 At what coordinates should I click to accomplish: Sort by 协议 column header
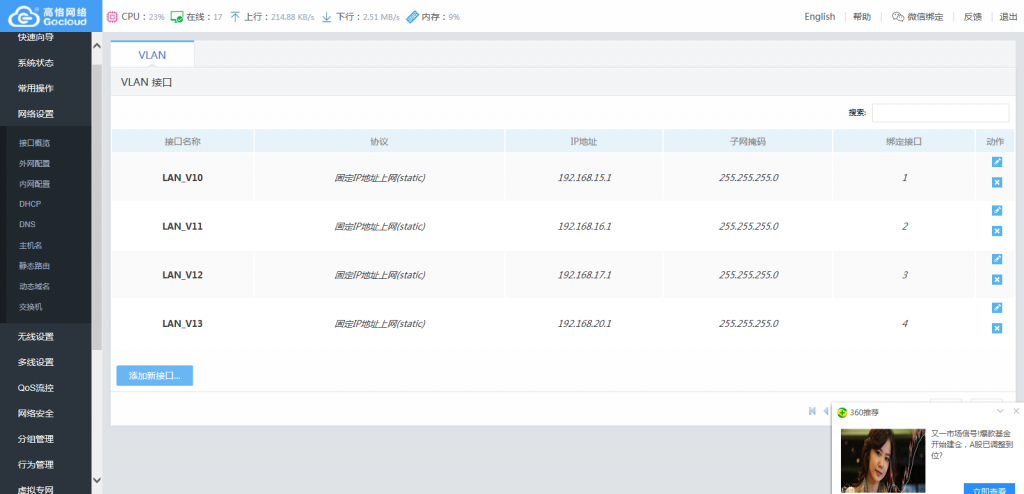coord(379,141)
